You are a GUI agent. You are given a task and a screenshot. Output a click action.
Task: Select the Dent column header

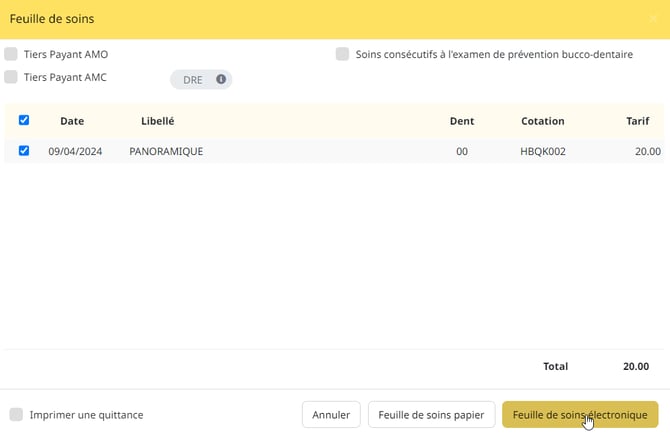click(x=462, y=121)
